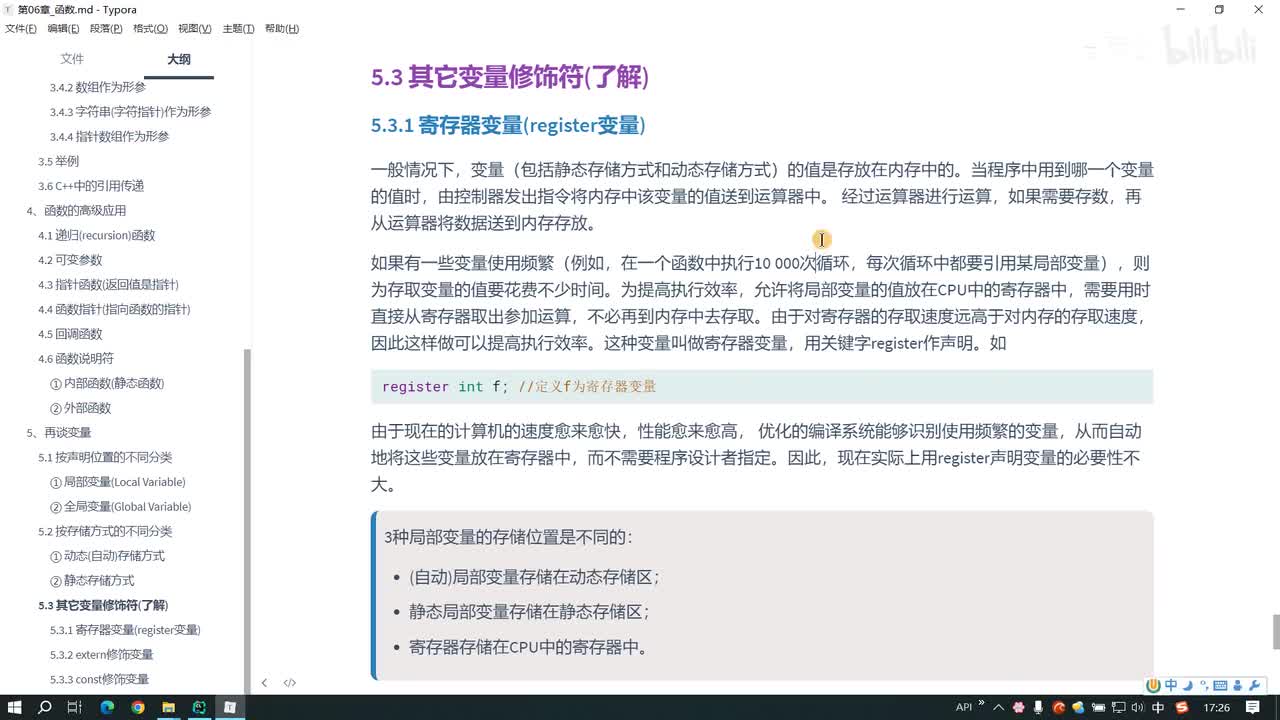Open the 视图(V) menu

[194, 29]
